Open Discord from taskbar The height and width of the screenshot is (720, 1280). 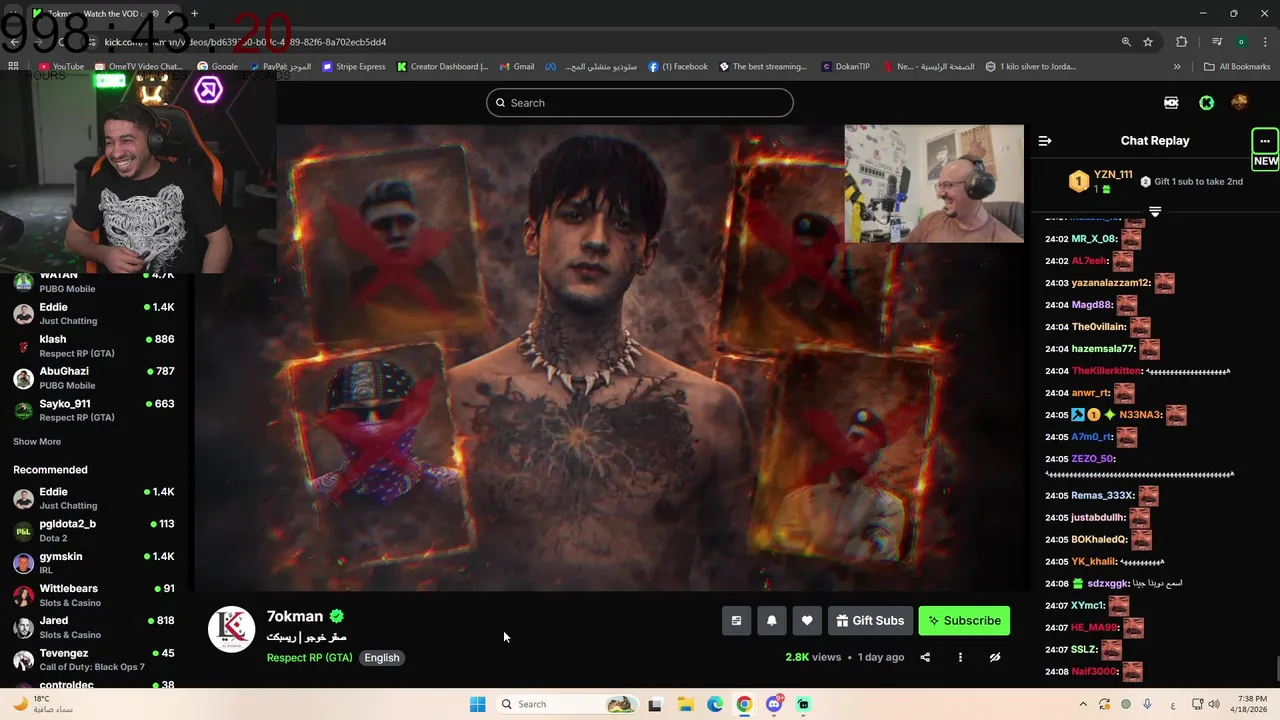coord(774,704)
